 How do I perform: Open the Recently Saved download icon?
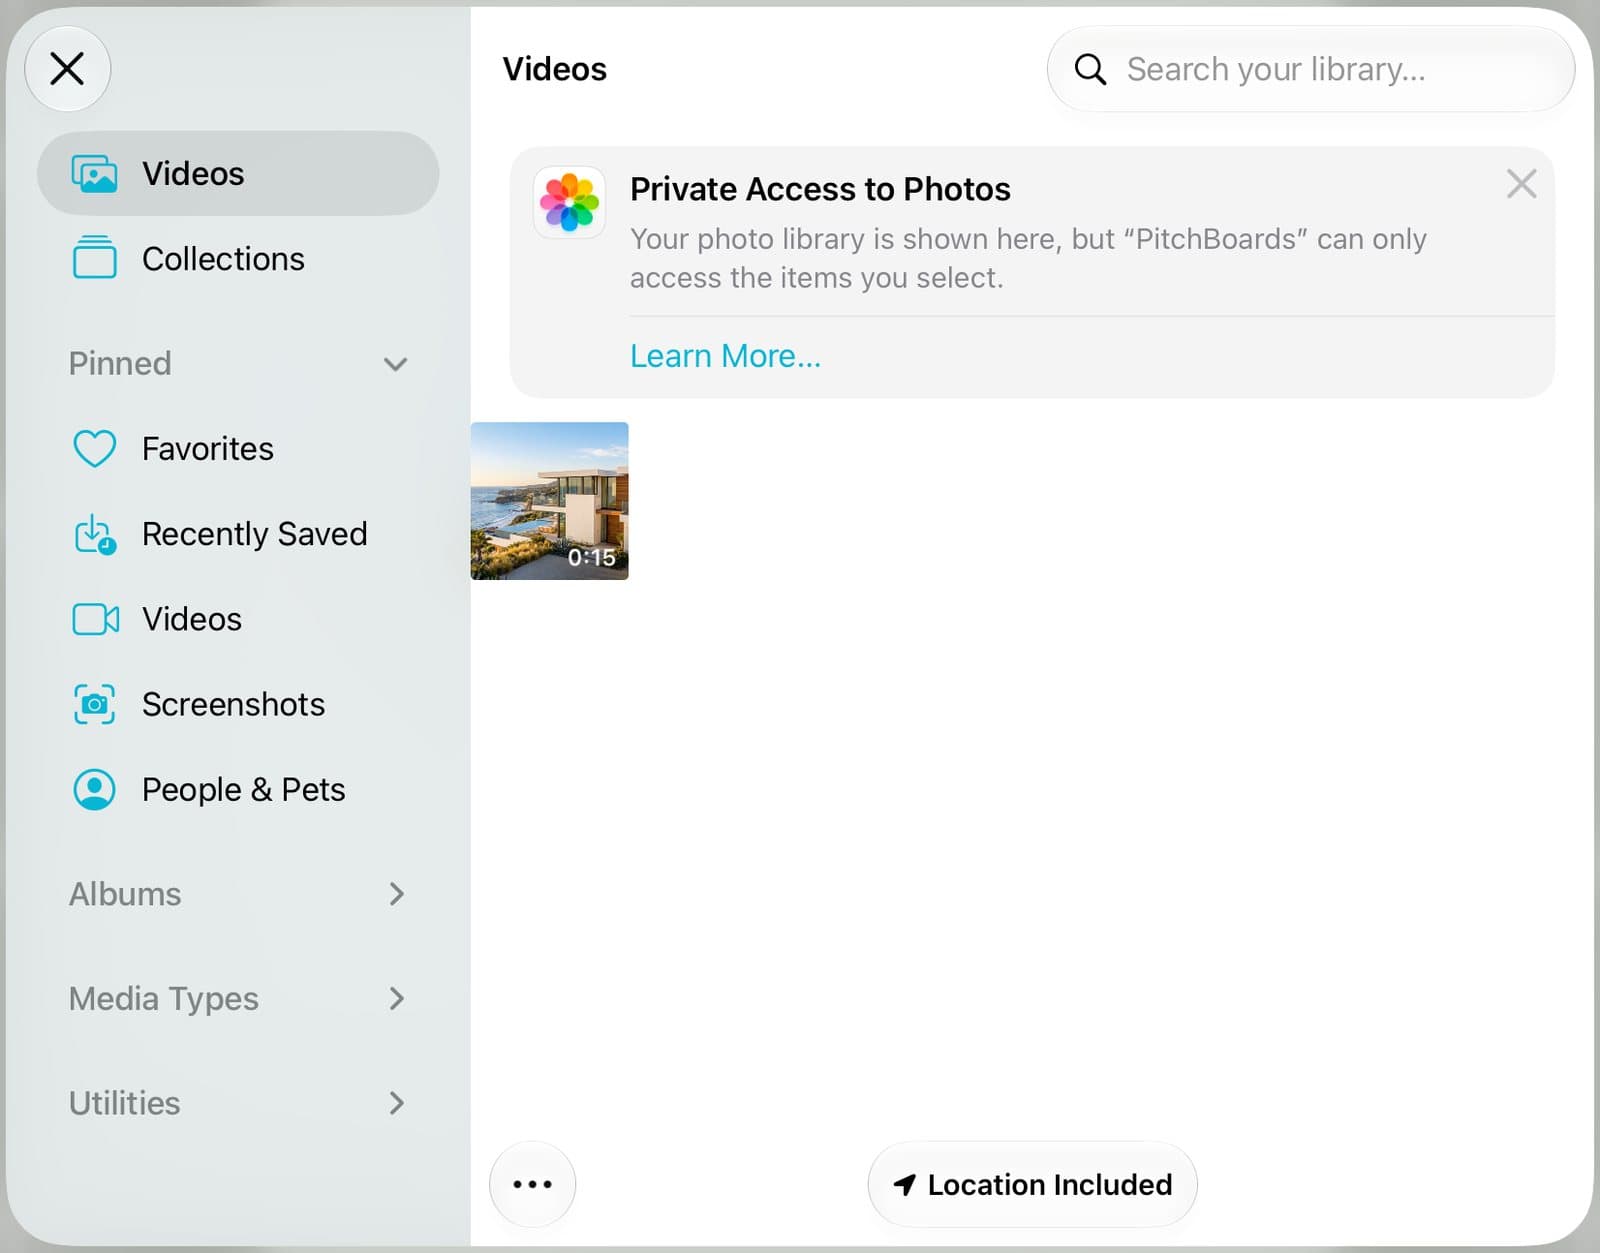pyautogui.click(x=94, y=534)
